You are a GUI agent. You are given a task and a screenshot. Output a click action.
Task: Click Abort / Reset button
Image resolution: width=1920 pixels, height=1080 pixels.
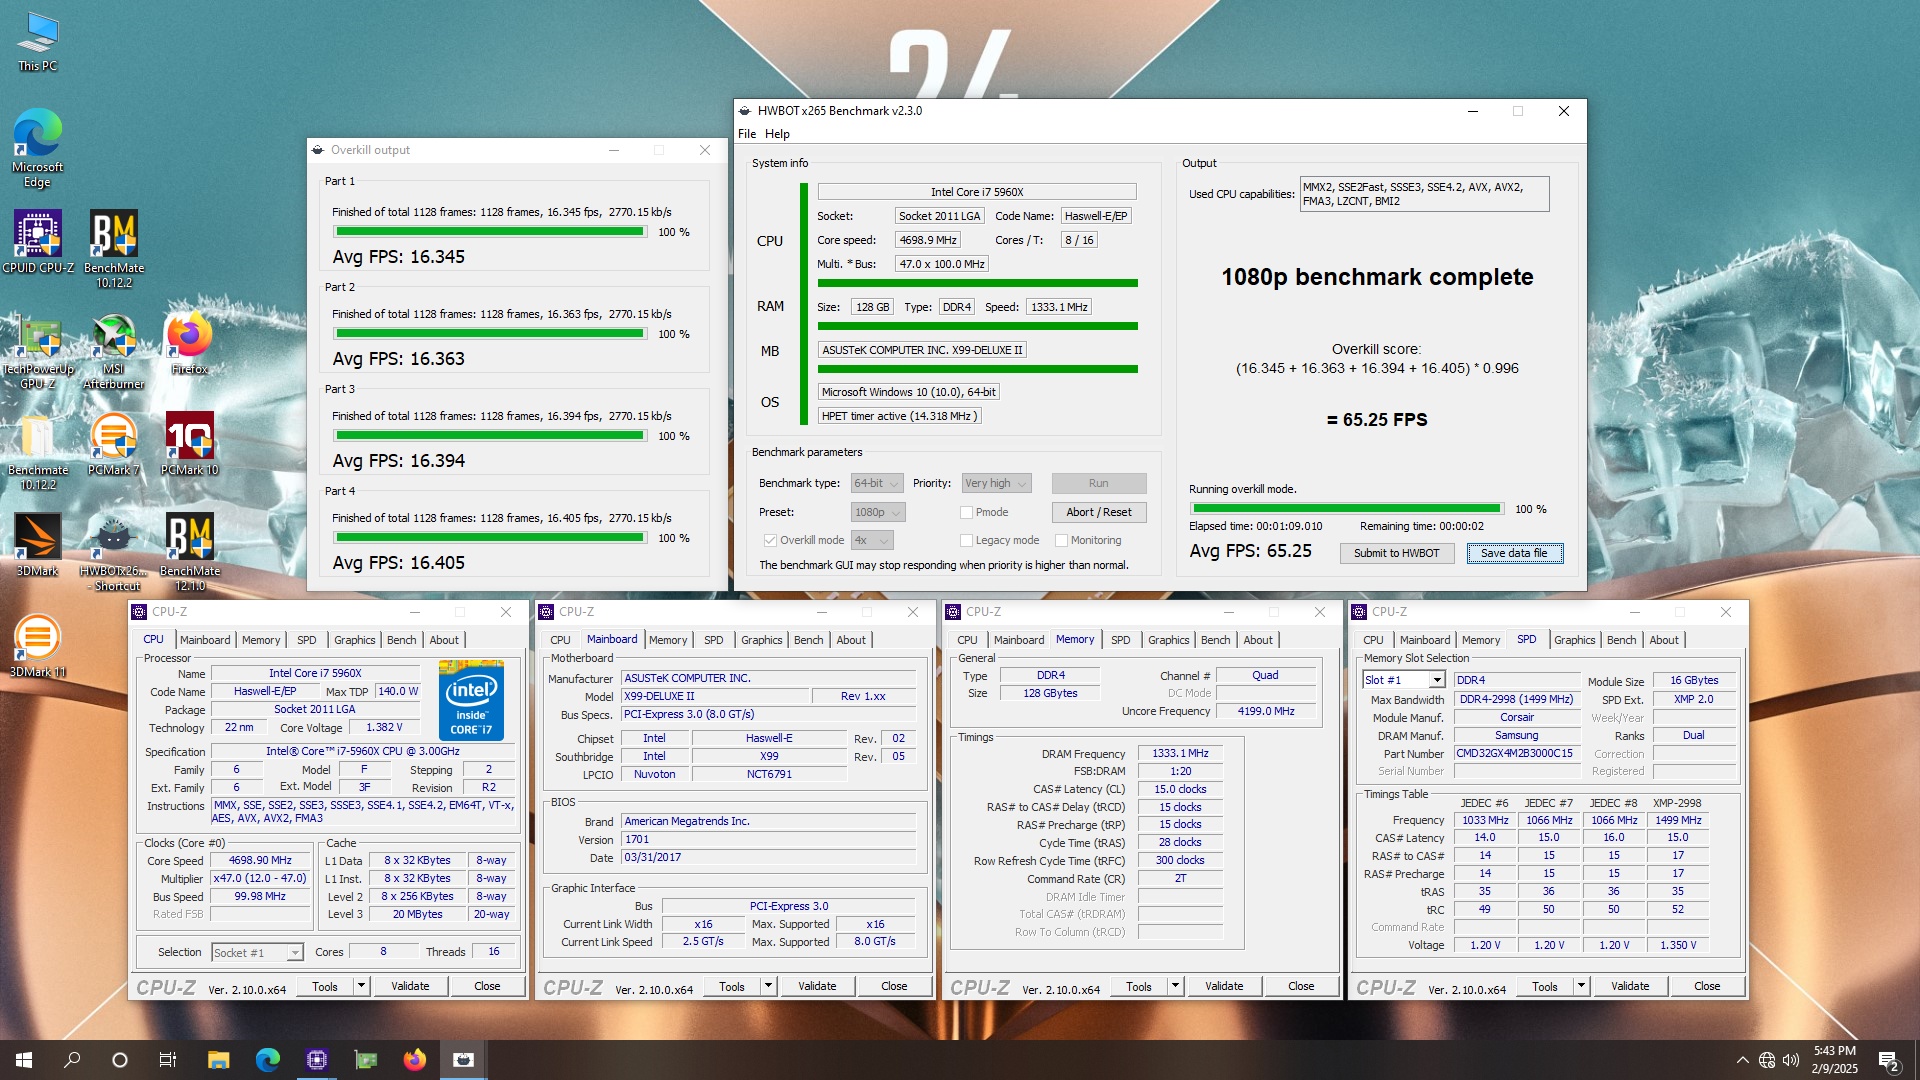(x=1098, y=512)
